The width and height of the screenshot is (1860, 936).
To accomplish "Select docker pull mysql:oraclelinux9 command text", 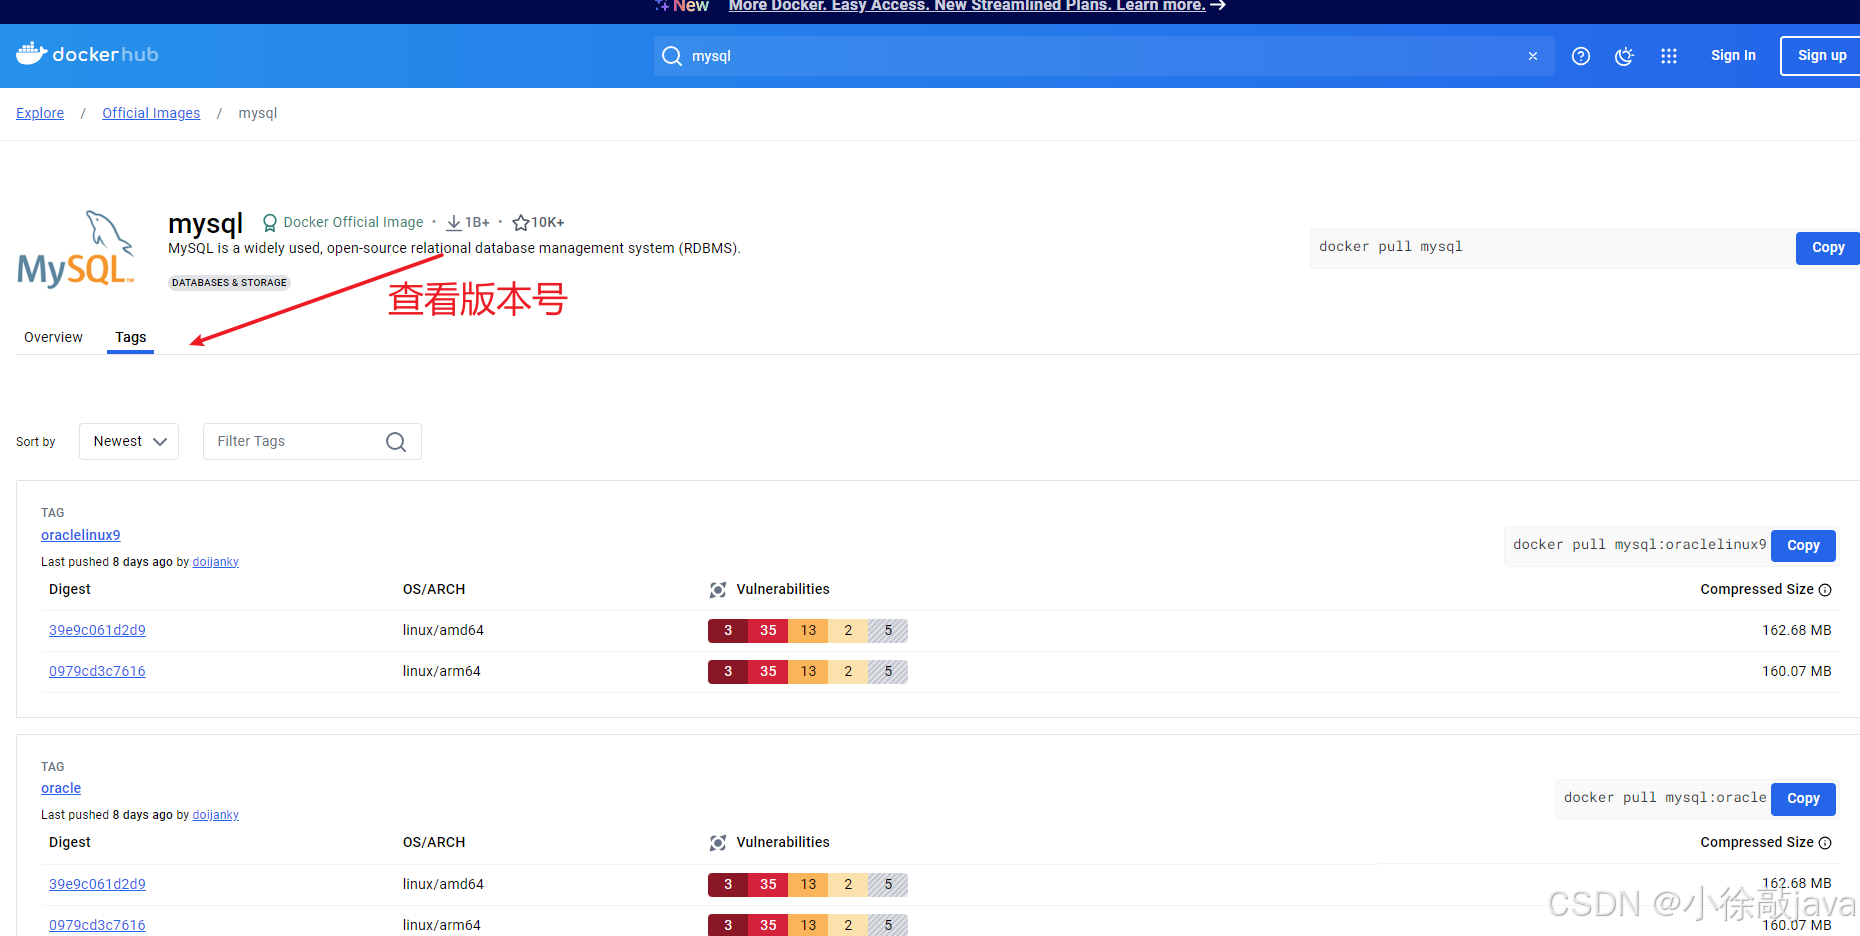I will pyautogui.click(x=1639, y=544).
